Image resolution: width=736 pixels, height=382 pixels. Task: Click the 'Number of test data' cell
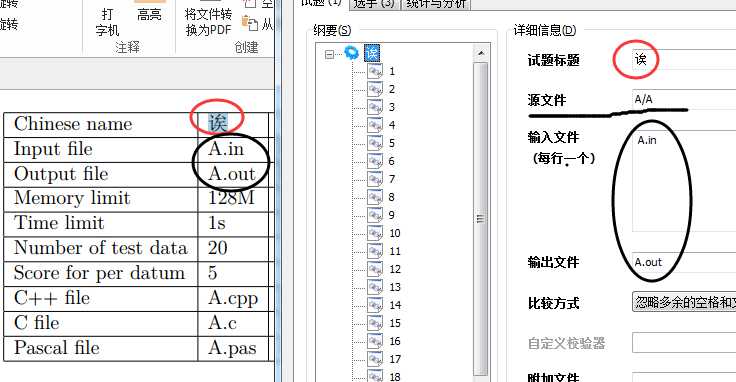100,248
